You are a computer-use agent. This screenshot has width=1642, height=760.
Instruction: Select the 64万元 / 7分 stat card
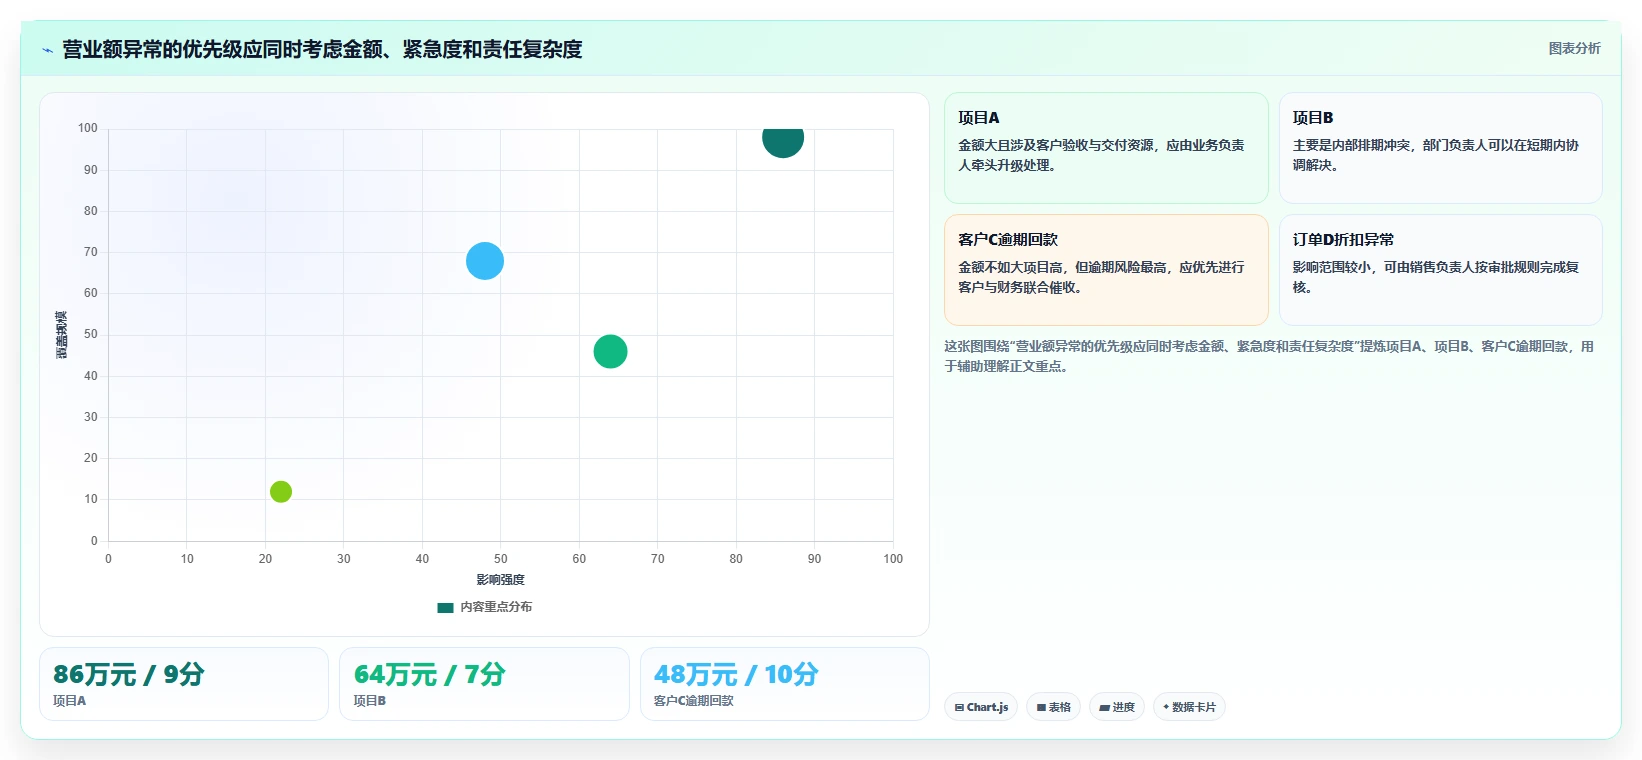484,684
